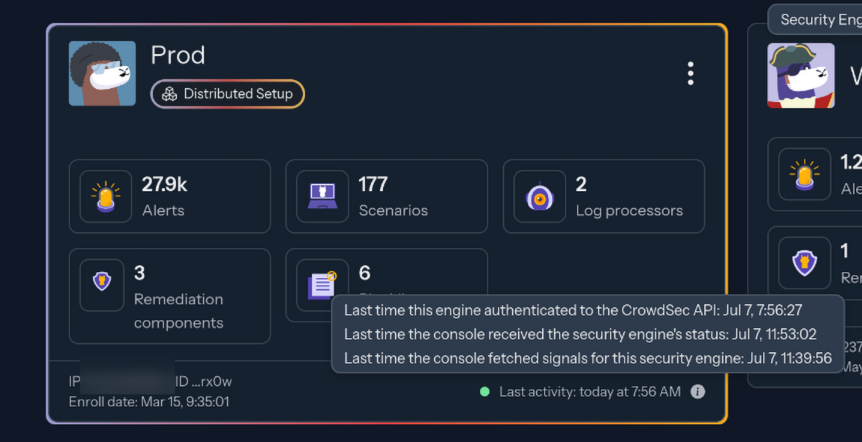
Task: Click the alerts siren icon in Prod
Action: 105,196
